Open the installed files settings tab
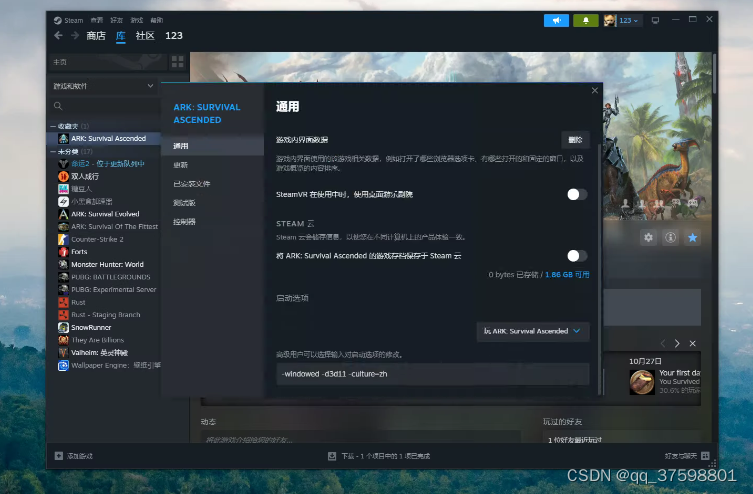The width and height of the screenshot is (753, 494). (212, 184)
